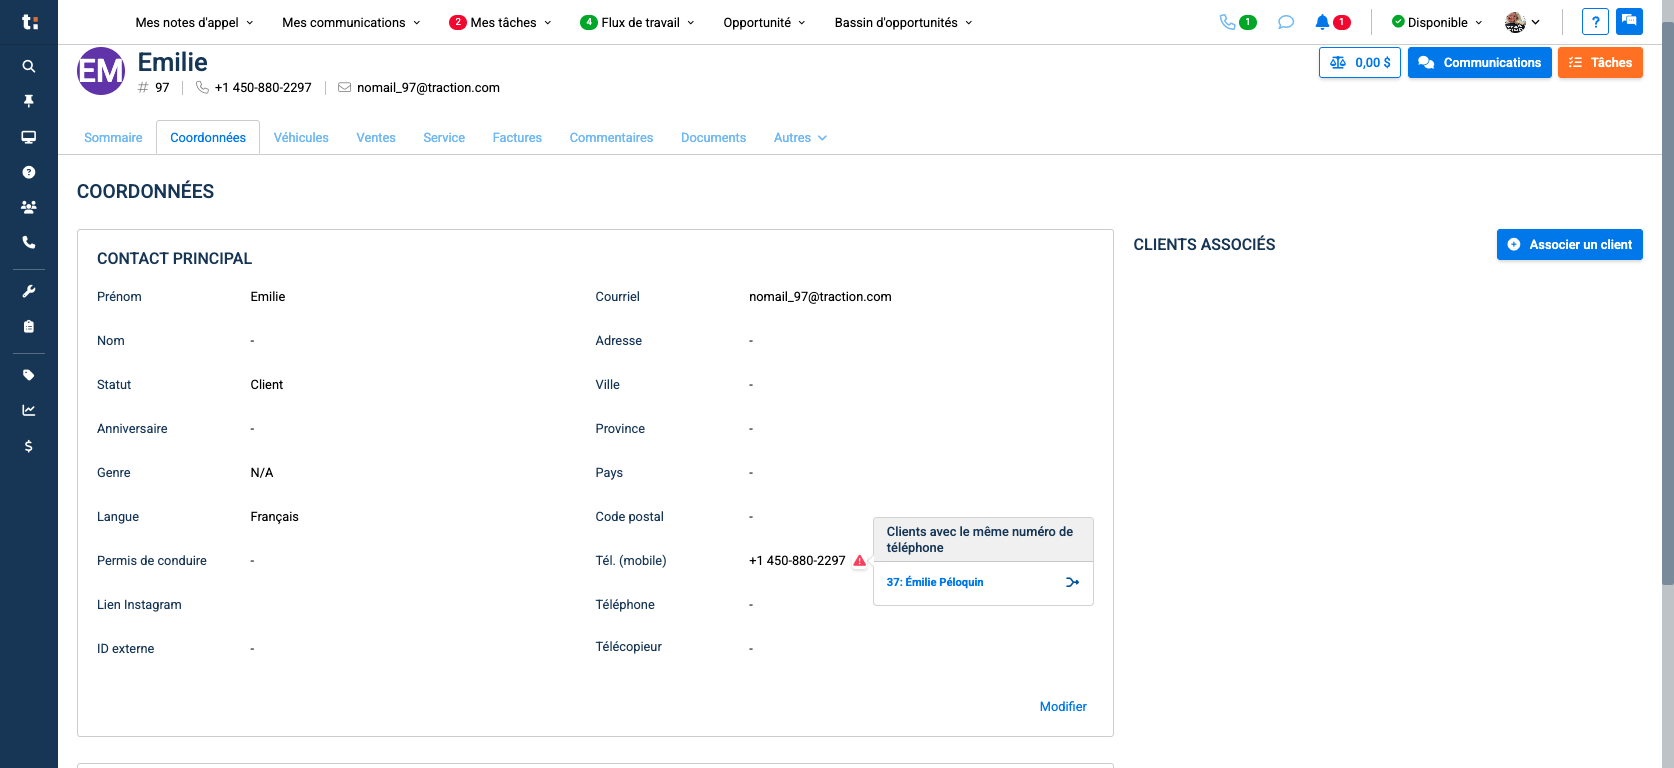
Task: Open the user avatar profile dropdown
Action: [x=1522, y=22]
